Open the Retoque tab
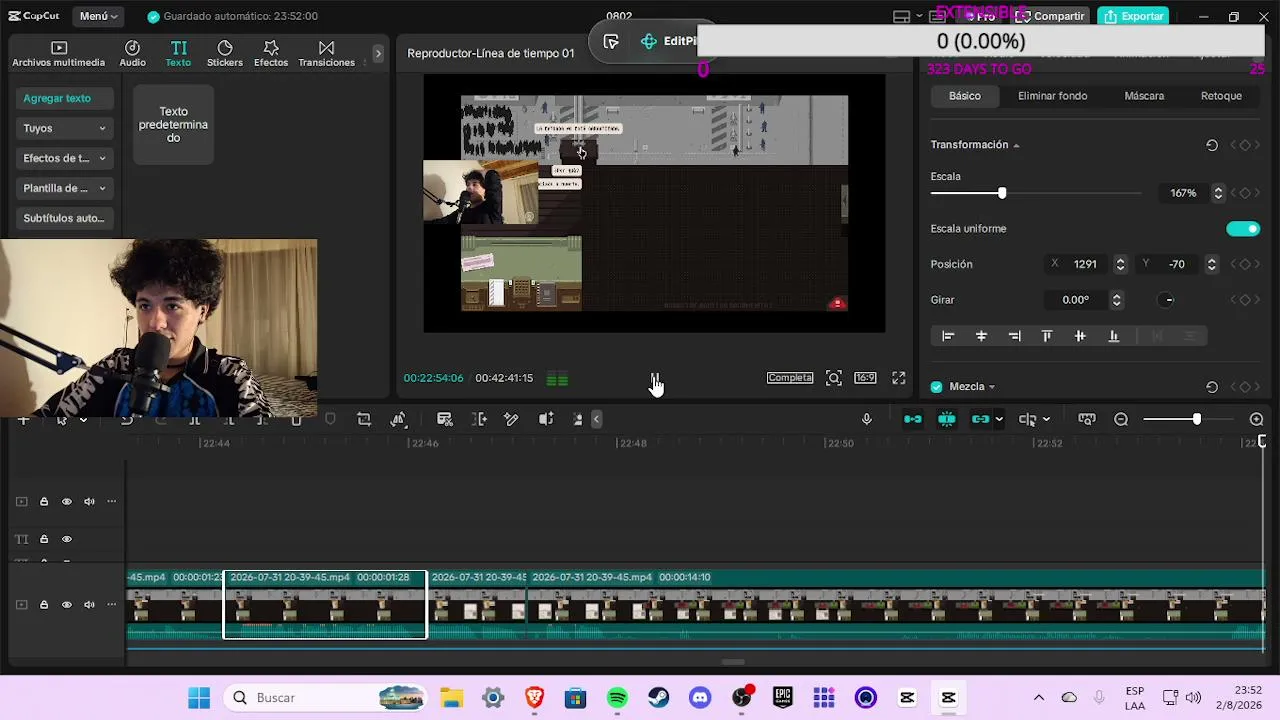 [x=1221, y=96]
